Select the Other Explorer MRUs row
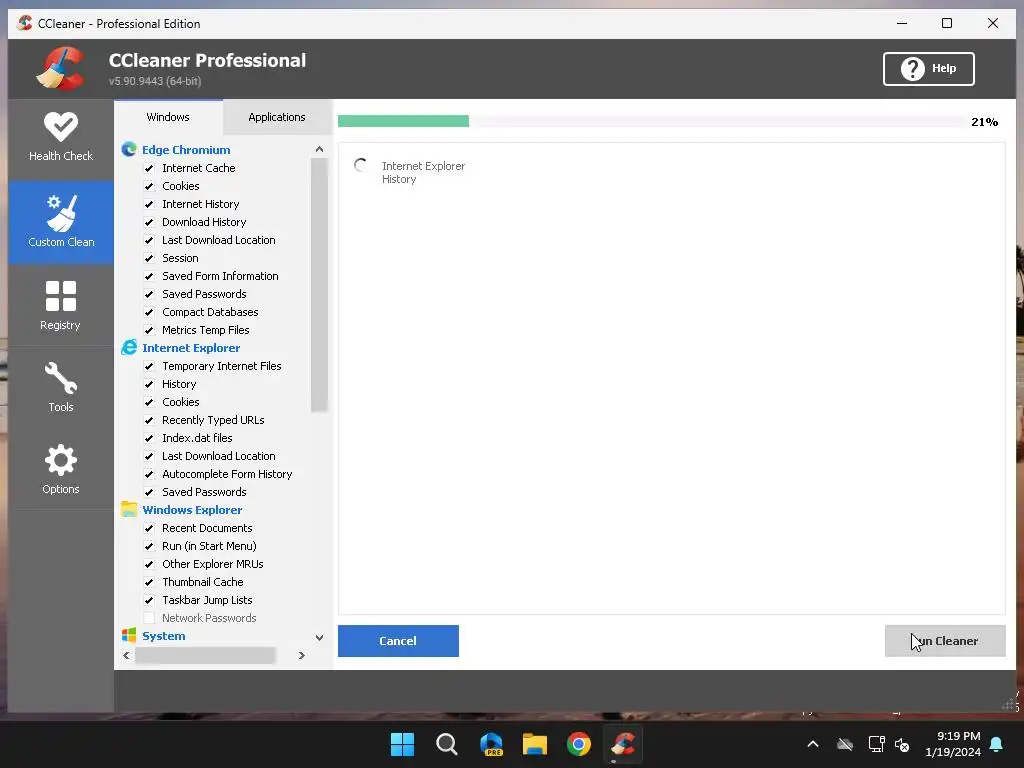Viewport: 1024px width, 768px height. pyautogui.click(x=212, y=564)
